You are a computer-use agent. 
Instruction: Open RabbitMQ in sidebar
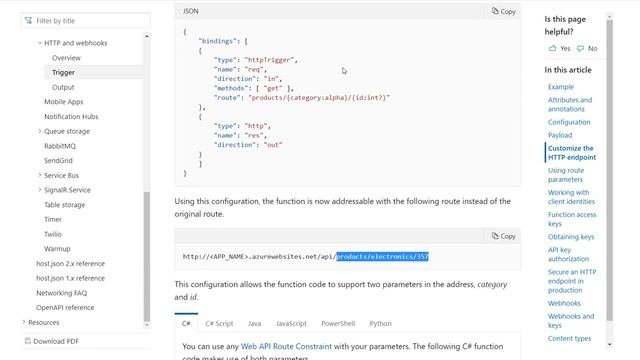(60, 146)
